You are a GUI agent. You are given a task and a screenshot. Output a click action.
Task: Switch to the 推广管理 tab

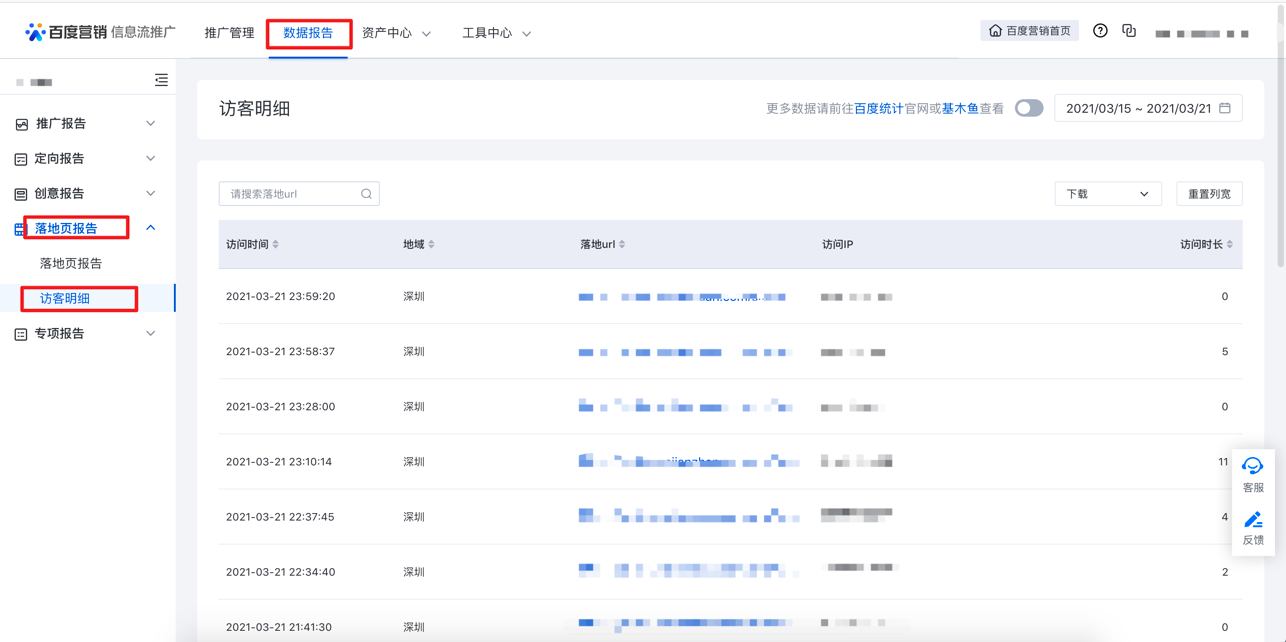point(229,33)
